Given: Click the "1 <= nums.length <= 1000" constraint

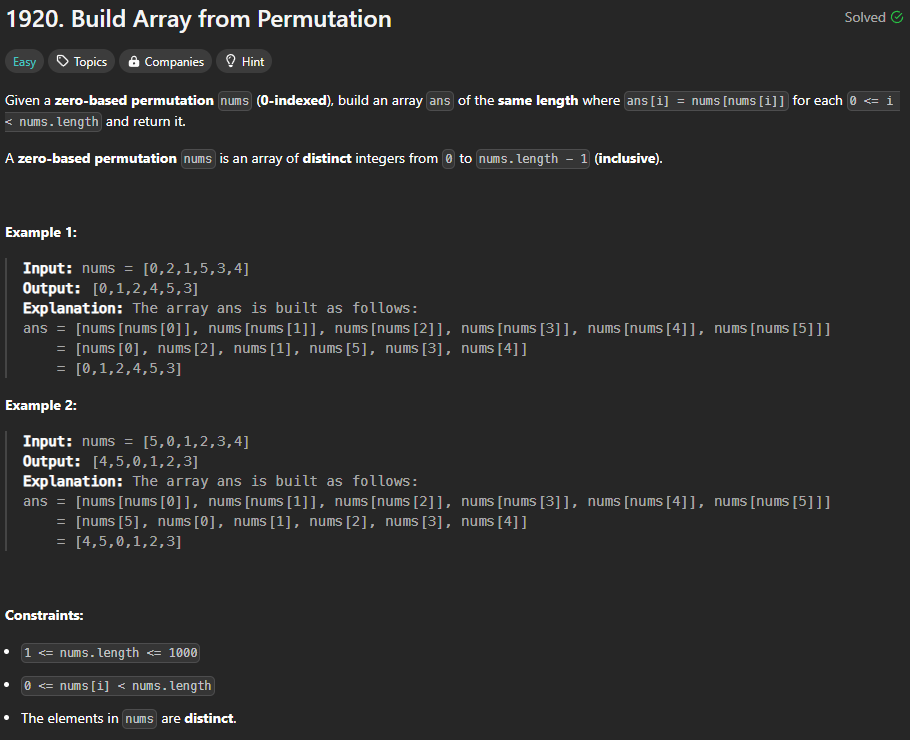Looking at the screenshot, I should point(111,653).
